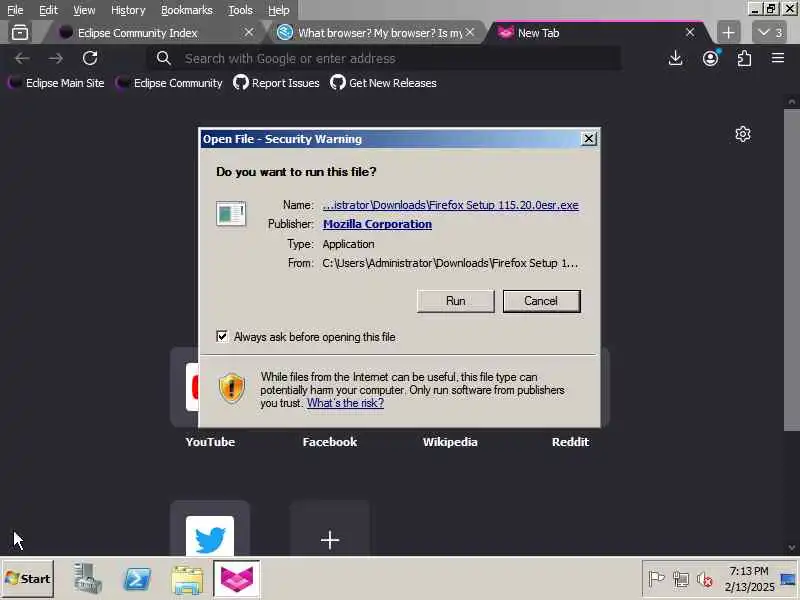The width and height of the screenshot is (800, 600).
Task: Close the New Tab tab
Action: coord(690,32)
